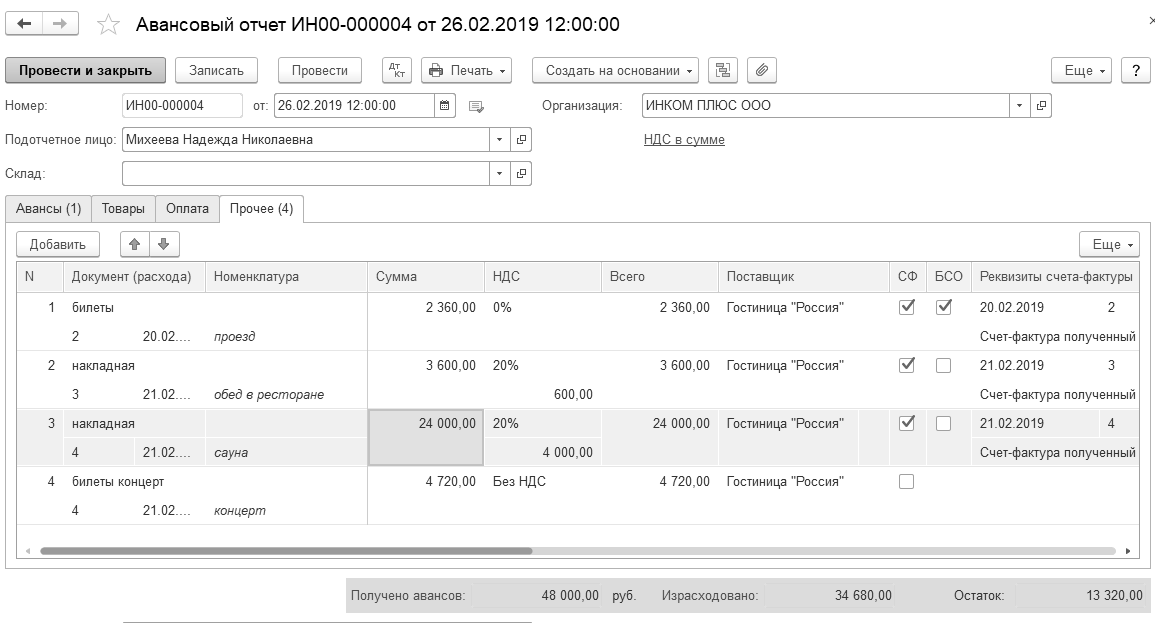The width and height of the screenshot is (1155, 623).
Task: Click date field 26.02.2019 12:00:00
Action: (x=354, y=105)
